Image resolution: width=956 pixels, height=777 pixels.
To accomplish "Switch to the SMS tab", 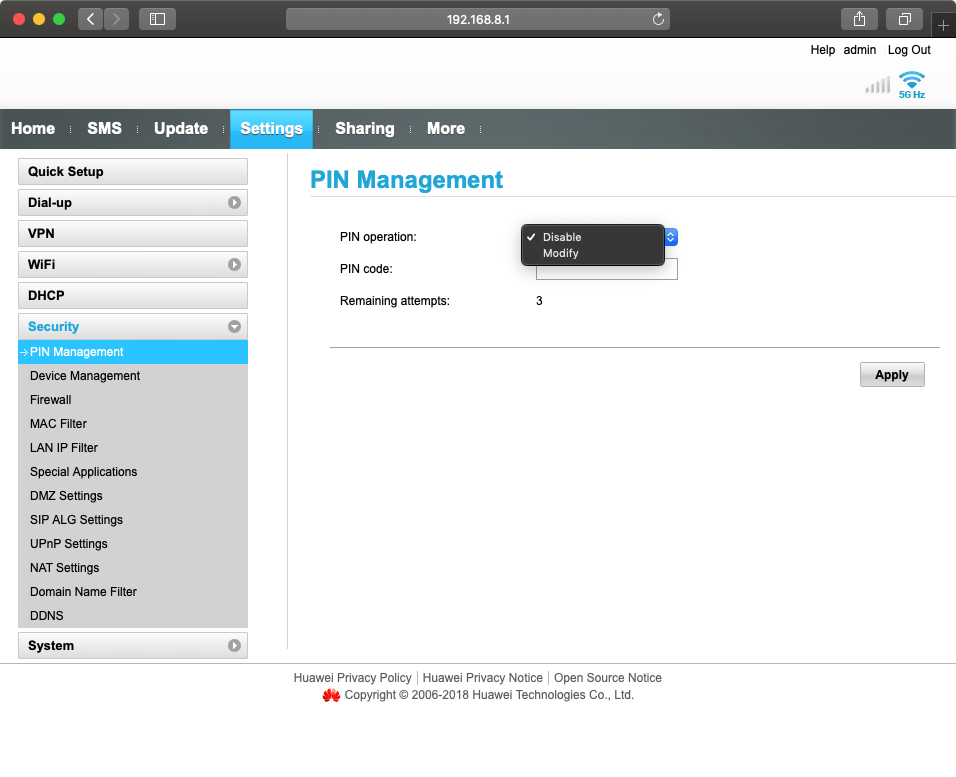I will click(x=104, y=129).
